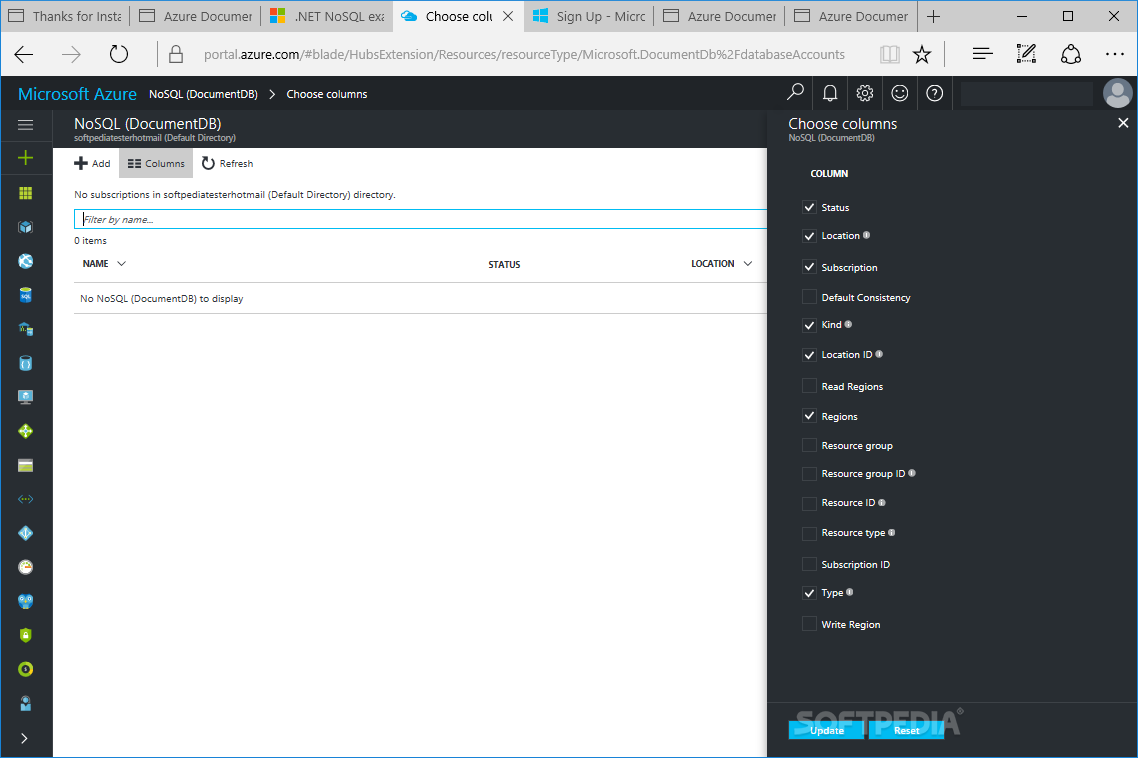The width and height of the screenshot is (1138, 758).
Task: Click the Columns toolbar button
Action: pos(156,163)
